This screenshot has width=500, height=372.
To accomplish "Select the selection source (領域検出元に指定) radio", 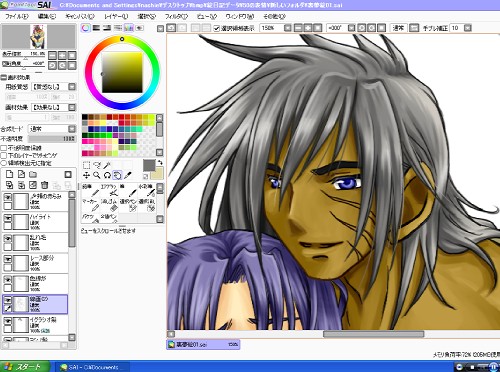I will [x=4, y=163].
